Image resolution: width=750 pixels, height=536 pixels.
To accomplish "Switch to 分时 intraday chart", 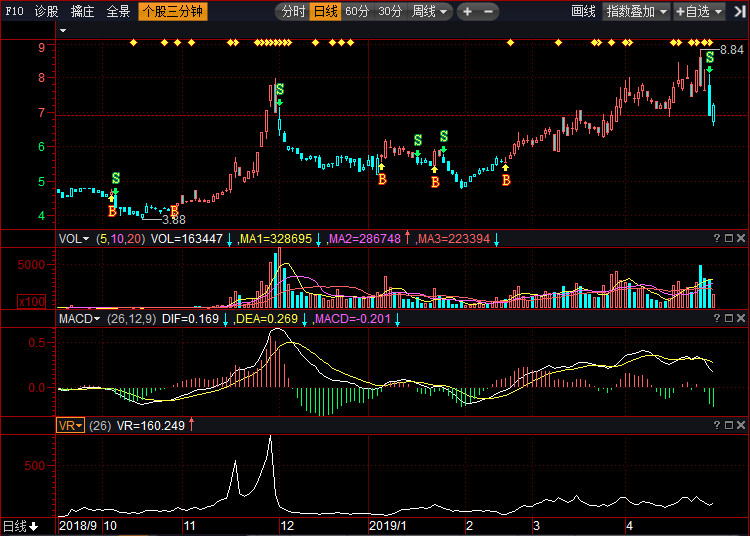I will 293,11.
